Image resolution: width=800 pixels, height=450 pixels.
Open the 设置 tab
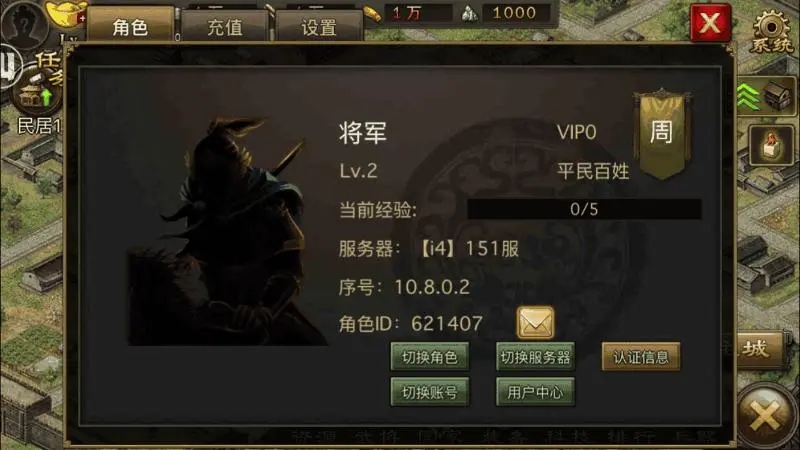319,27
